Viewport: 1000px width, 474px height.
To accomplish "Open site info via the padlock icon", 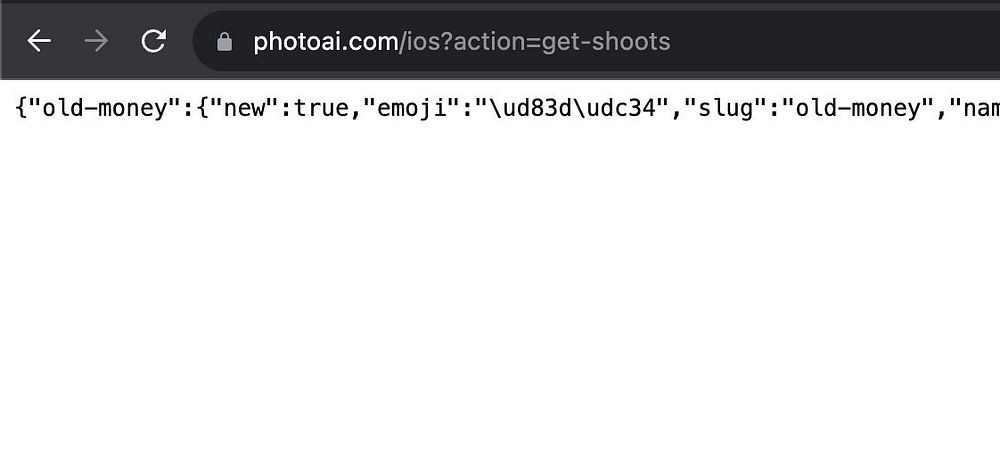I will point(224,42).
